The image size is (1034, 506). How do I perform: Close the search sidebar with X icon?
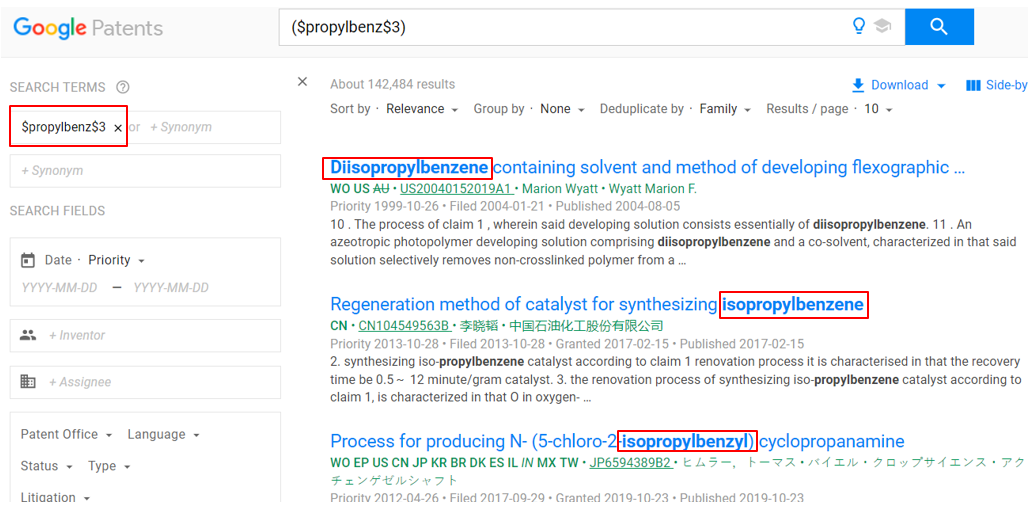click(302, 82)
